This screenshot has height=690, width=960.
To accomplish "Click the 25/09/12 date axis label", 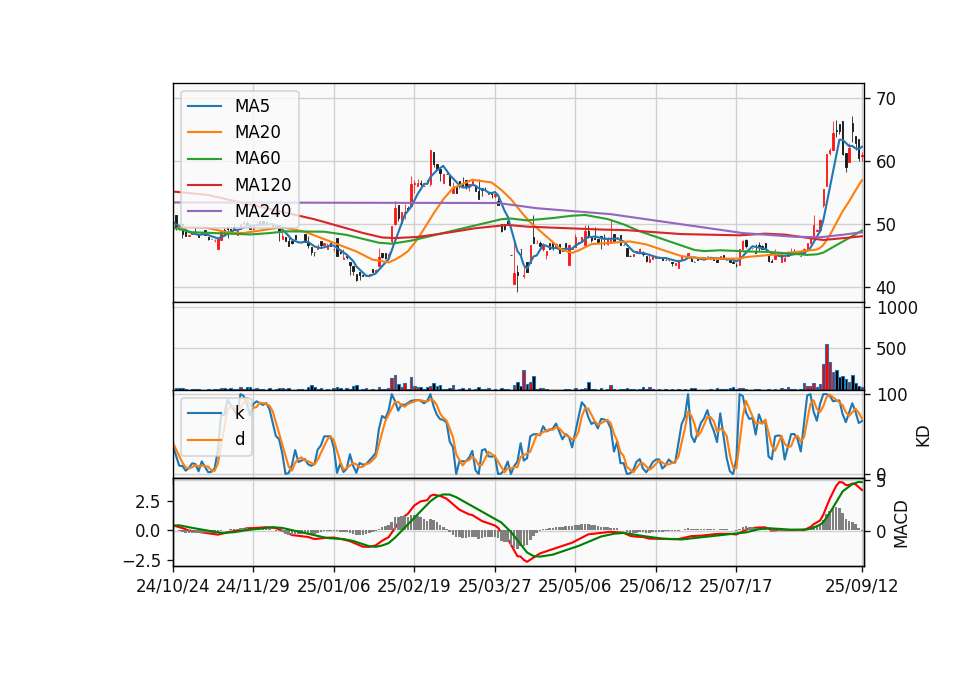I will [x=861, y=586].
